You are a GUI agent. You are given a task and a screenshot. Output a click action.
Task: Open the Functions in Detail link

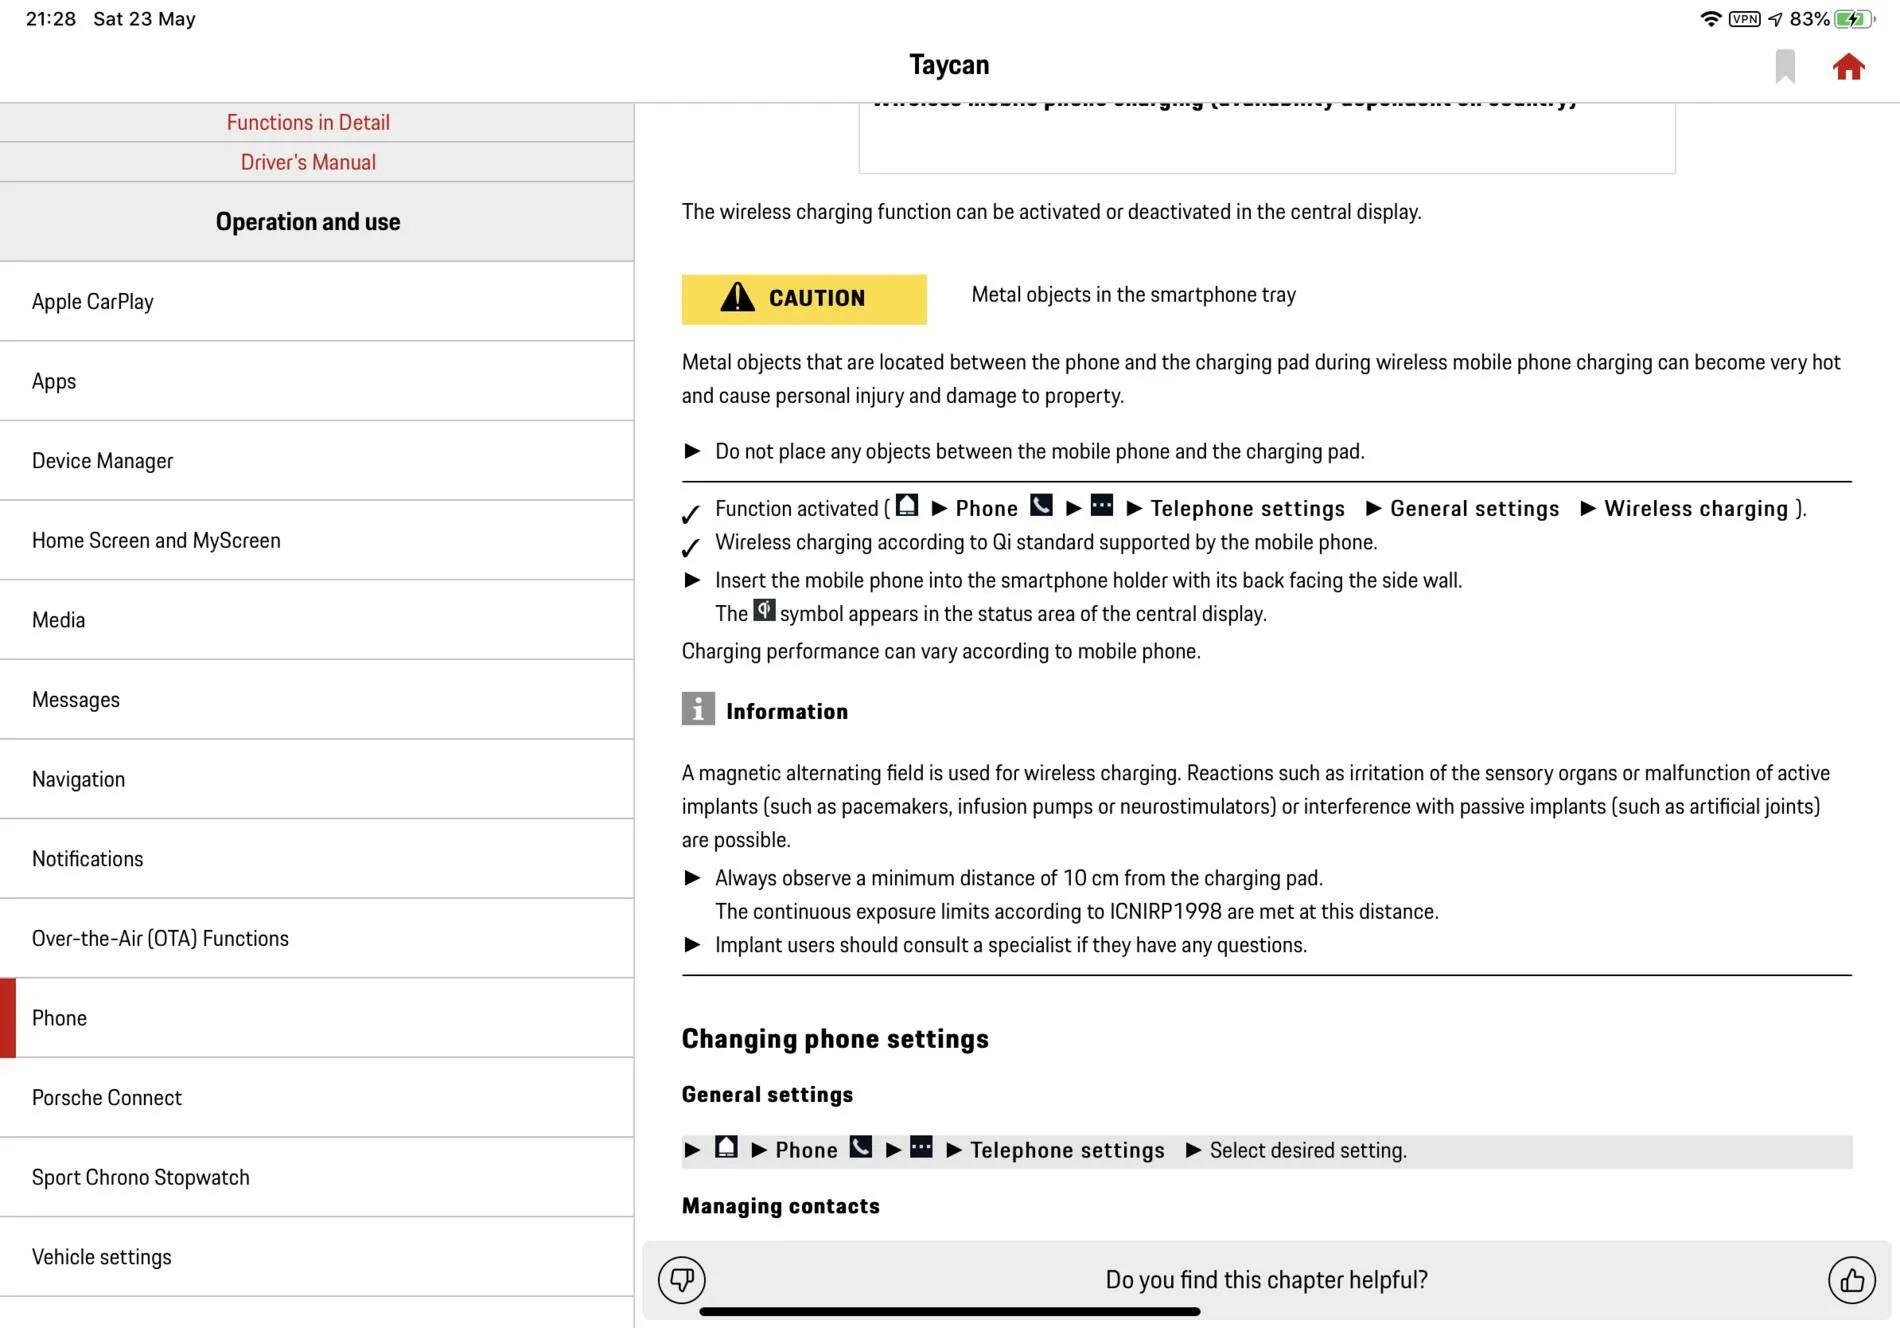tap(308, 122)
